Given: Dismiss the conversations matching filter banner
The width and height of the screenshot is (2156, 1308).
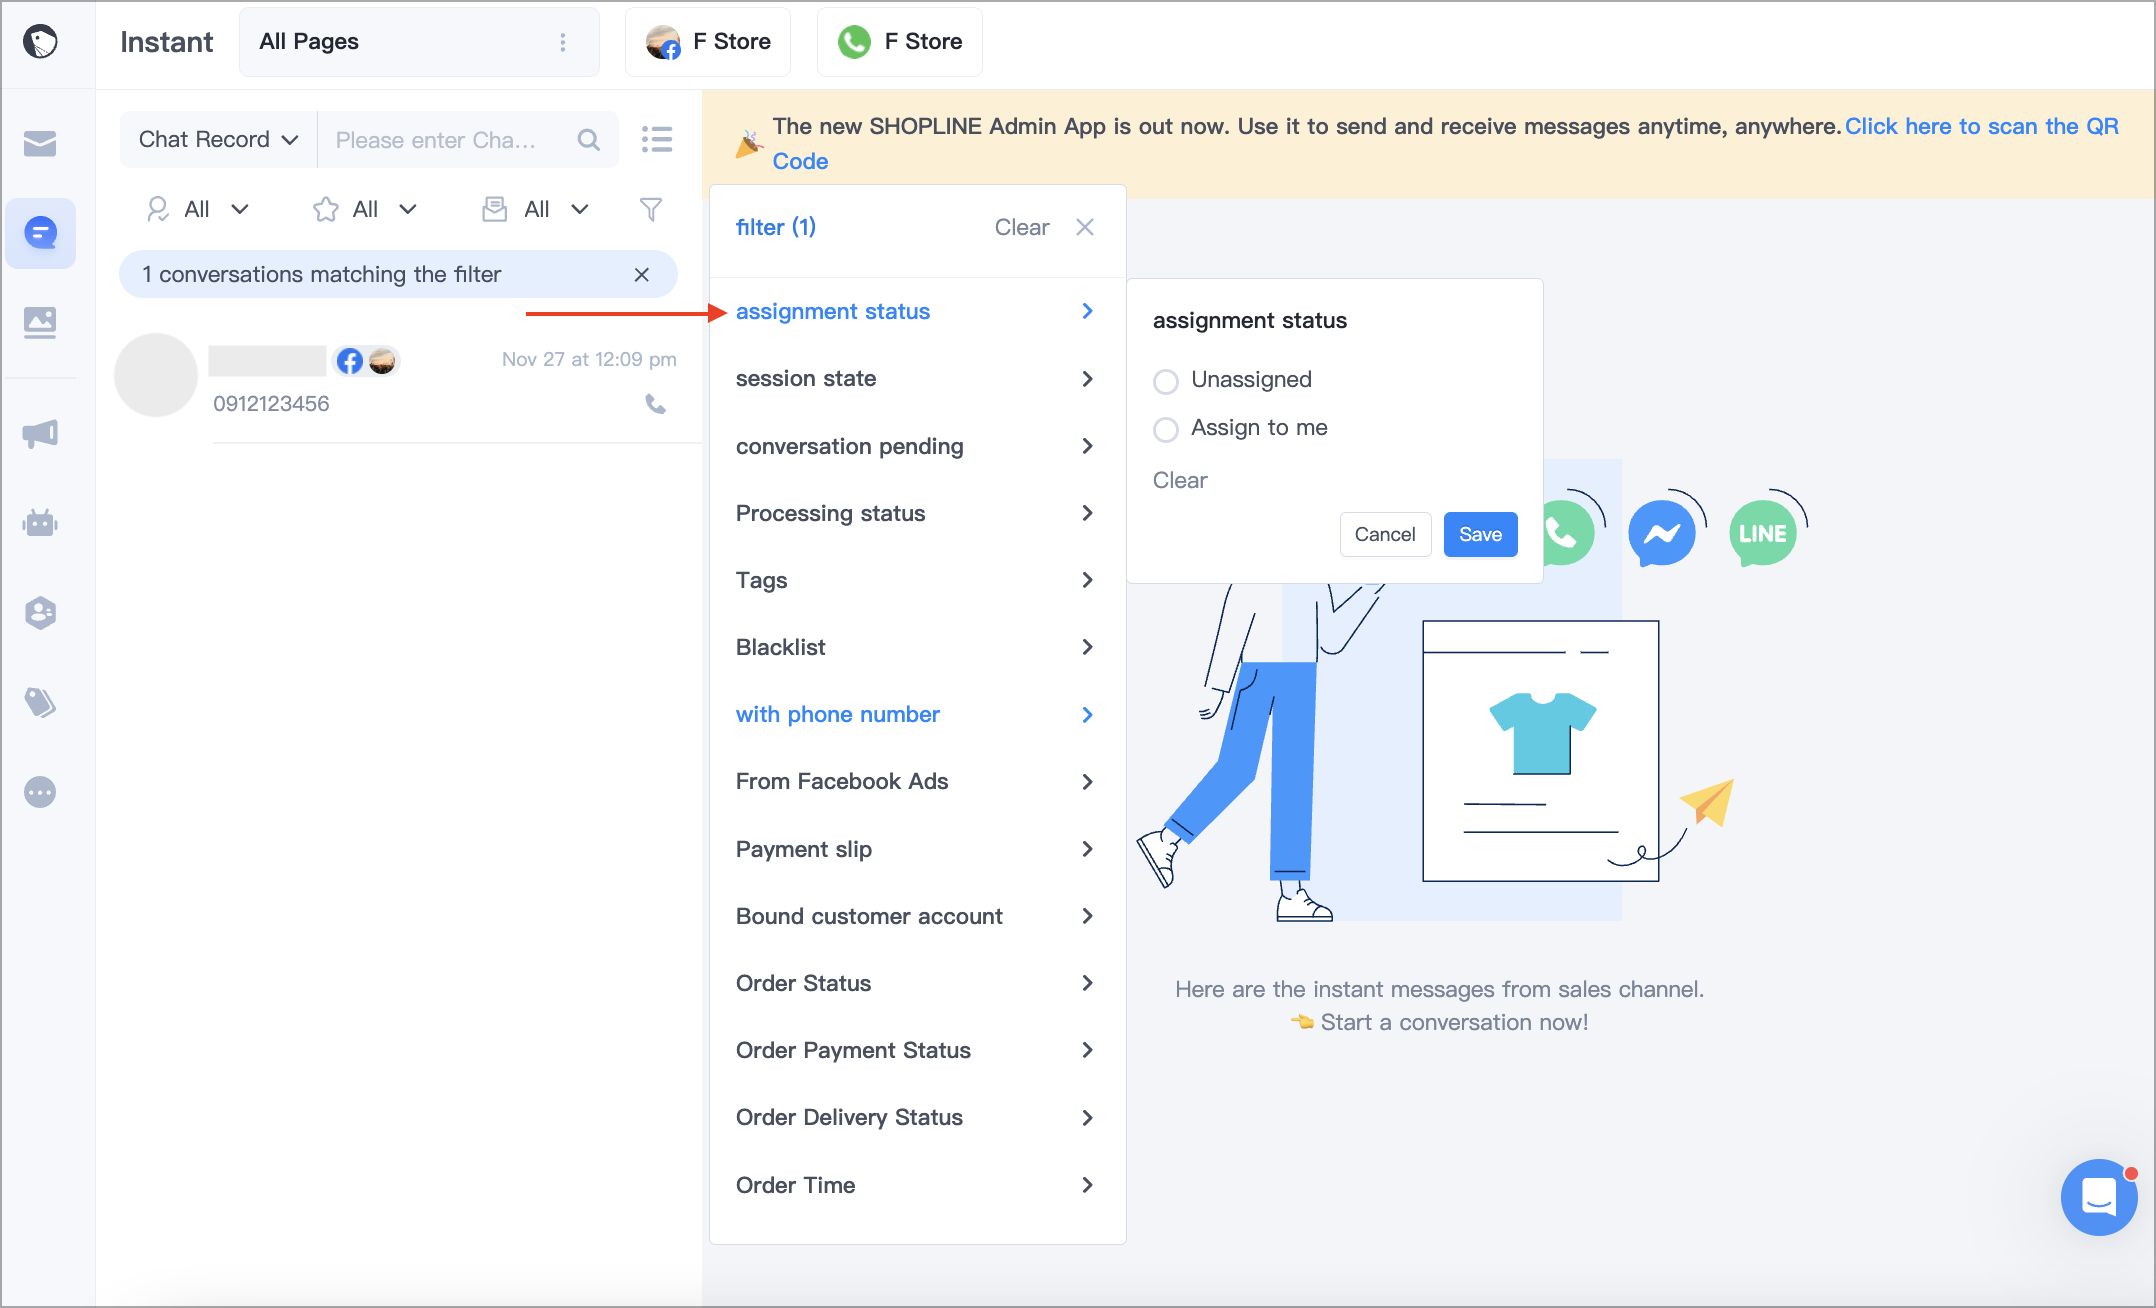Looking at the screenshot, I should pyautogui.click(x=642, y=274).
